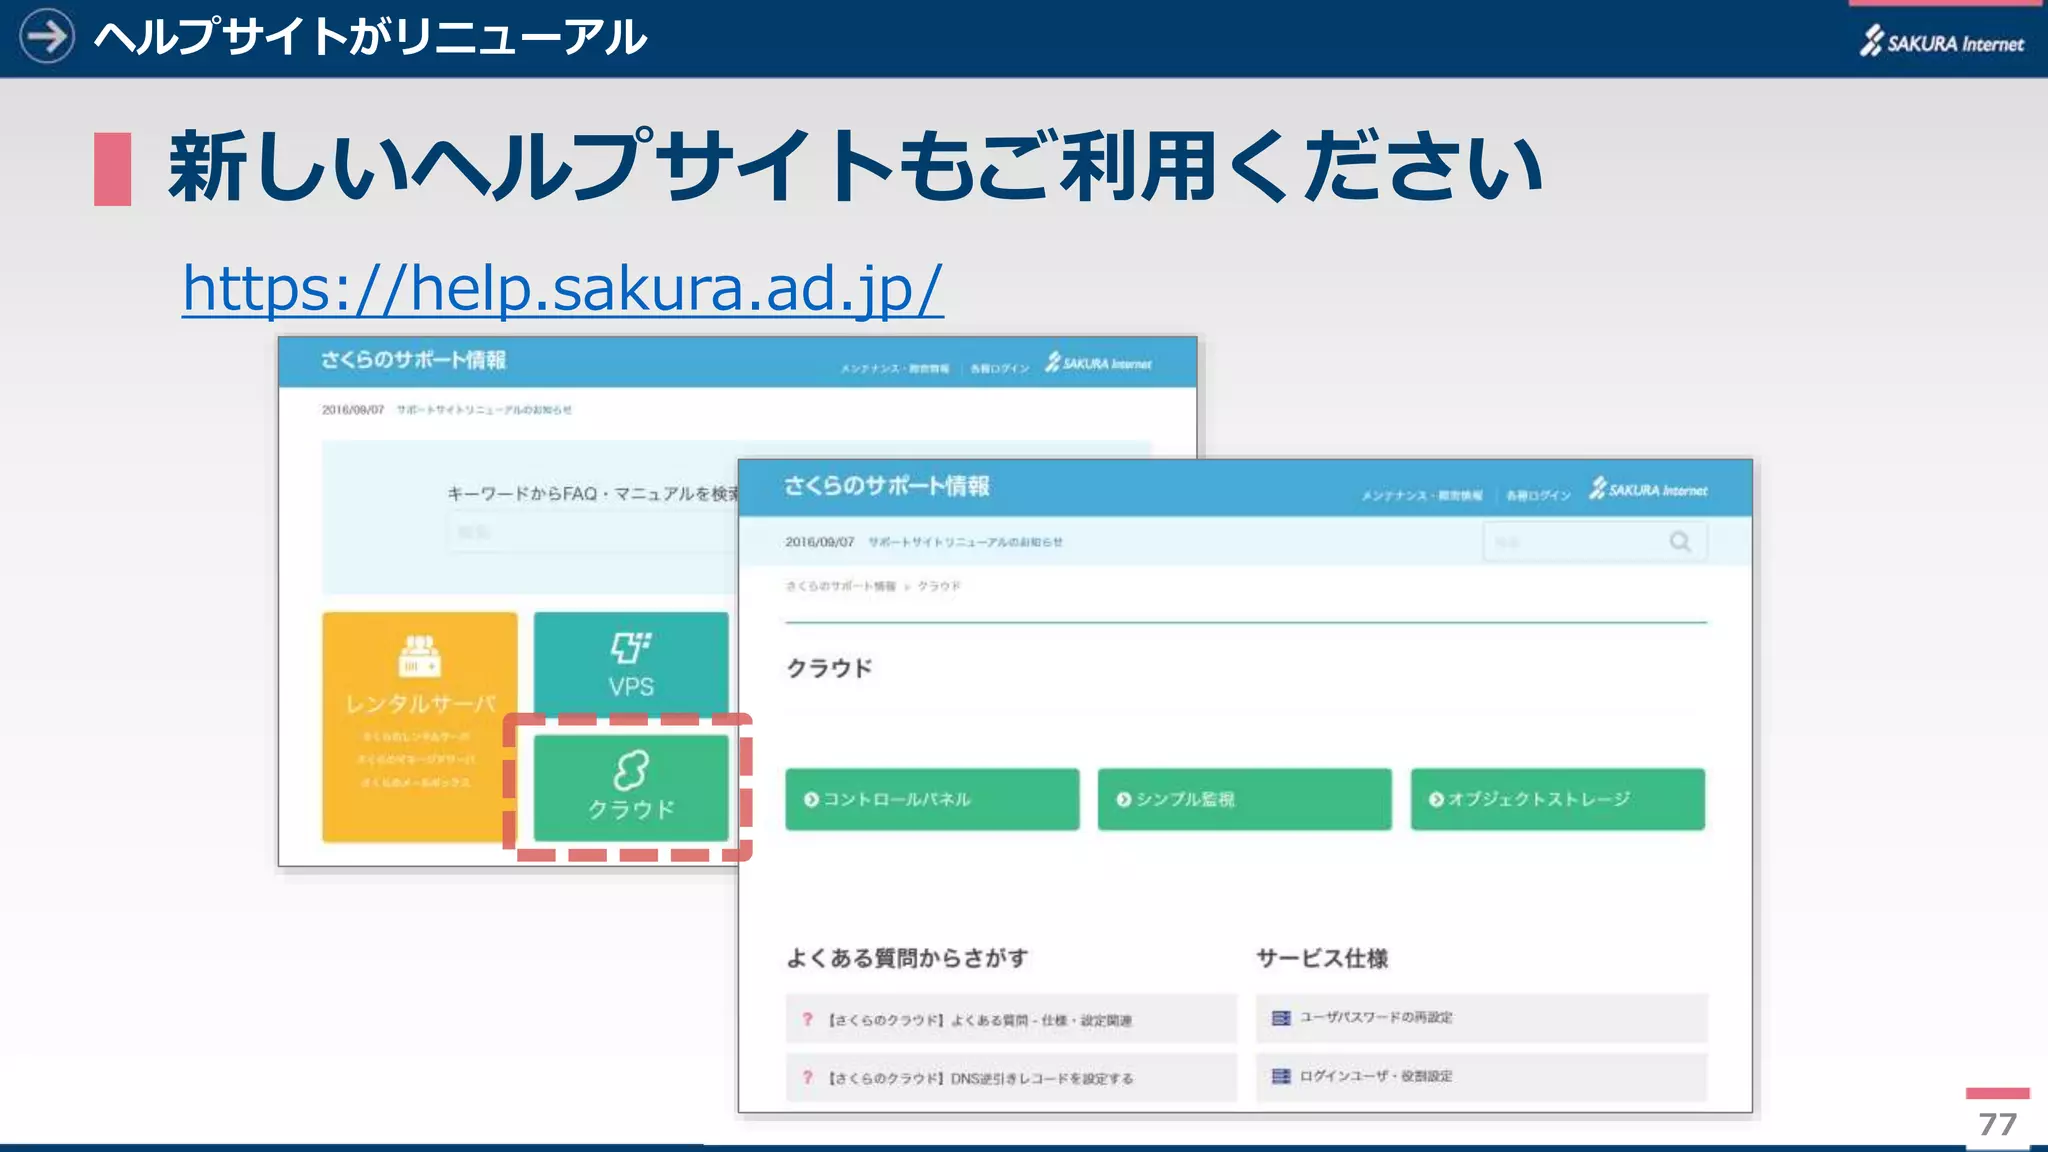Open 各種ログイン in back window header
Viewport: 2048px width, 1152px height.
coord(999,369)
